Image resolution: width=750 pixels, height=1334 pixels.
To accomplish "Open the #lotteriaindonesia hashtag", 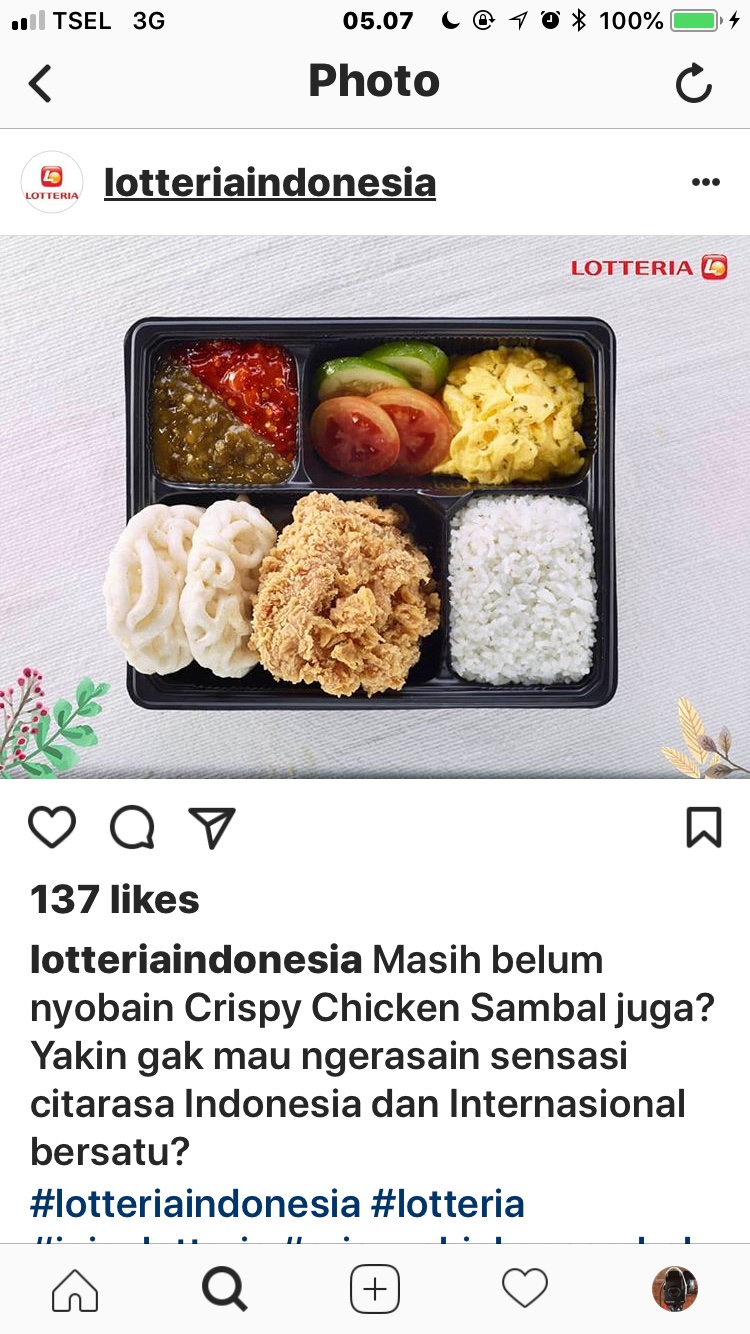I will (x=195, y=1203).
